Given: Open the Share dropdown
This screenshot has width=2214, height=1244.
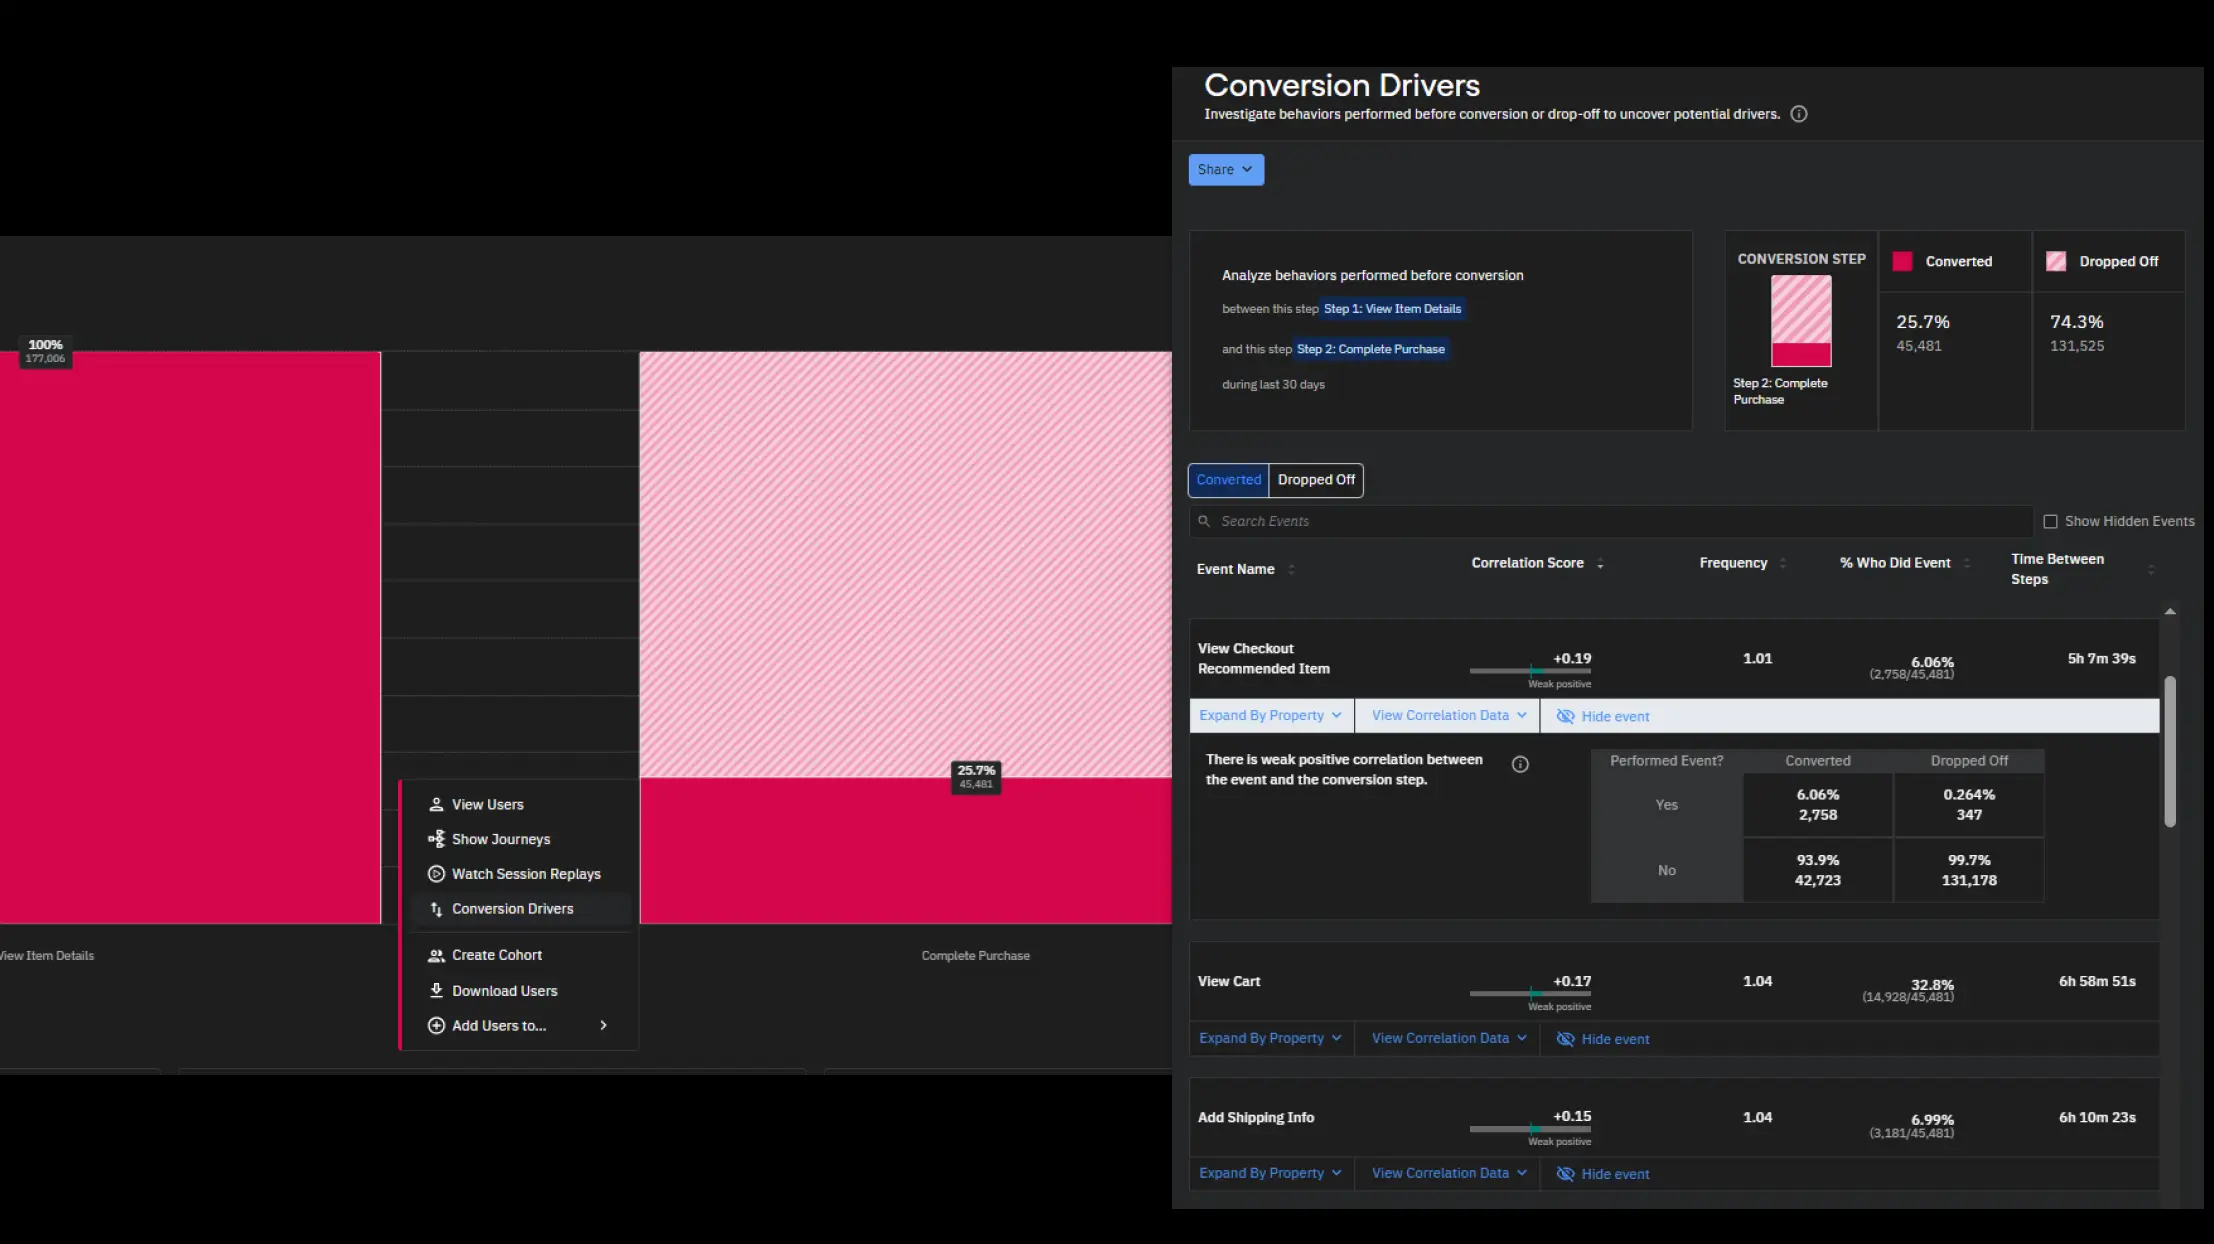Looking at the screenshot, I should 1225,170.
